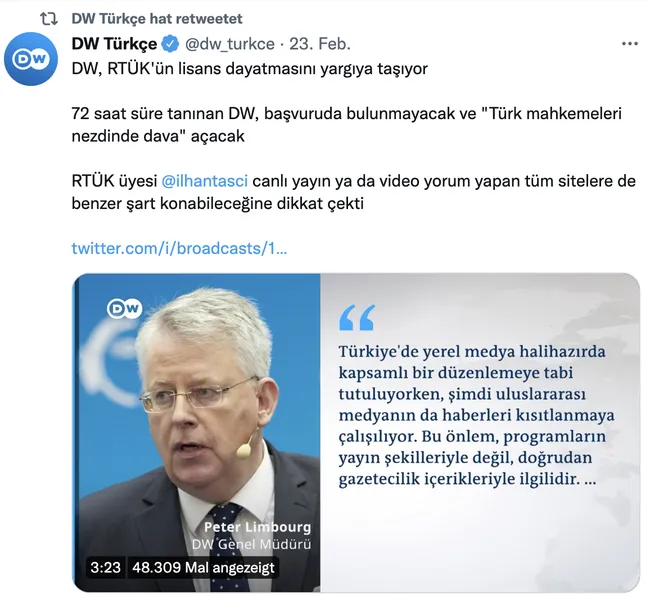650x595 pixels.
Task: Click the '48.309 Mal angezeigt' view count
Action: [203, 567]
